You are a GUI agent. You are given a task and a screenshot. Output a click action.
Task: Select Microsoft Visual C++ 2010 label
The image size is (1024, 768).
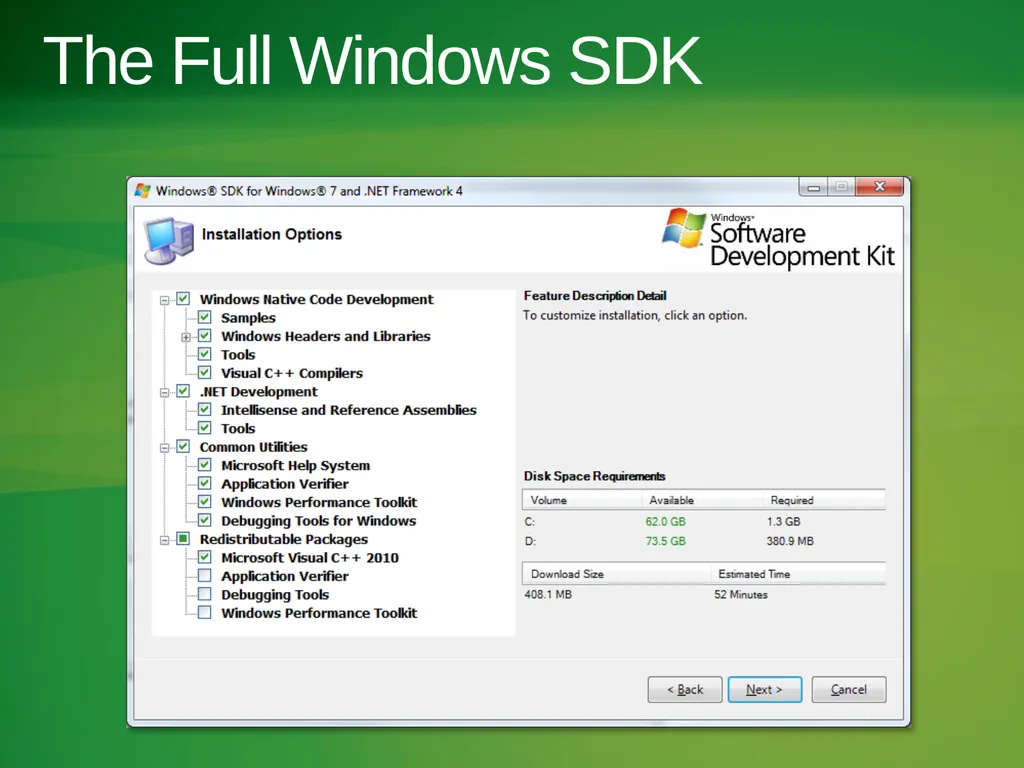(x=310, y=558)
